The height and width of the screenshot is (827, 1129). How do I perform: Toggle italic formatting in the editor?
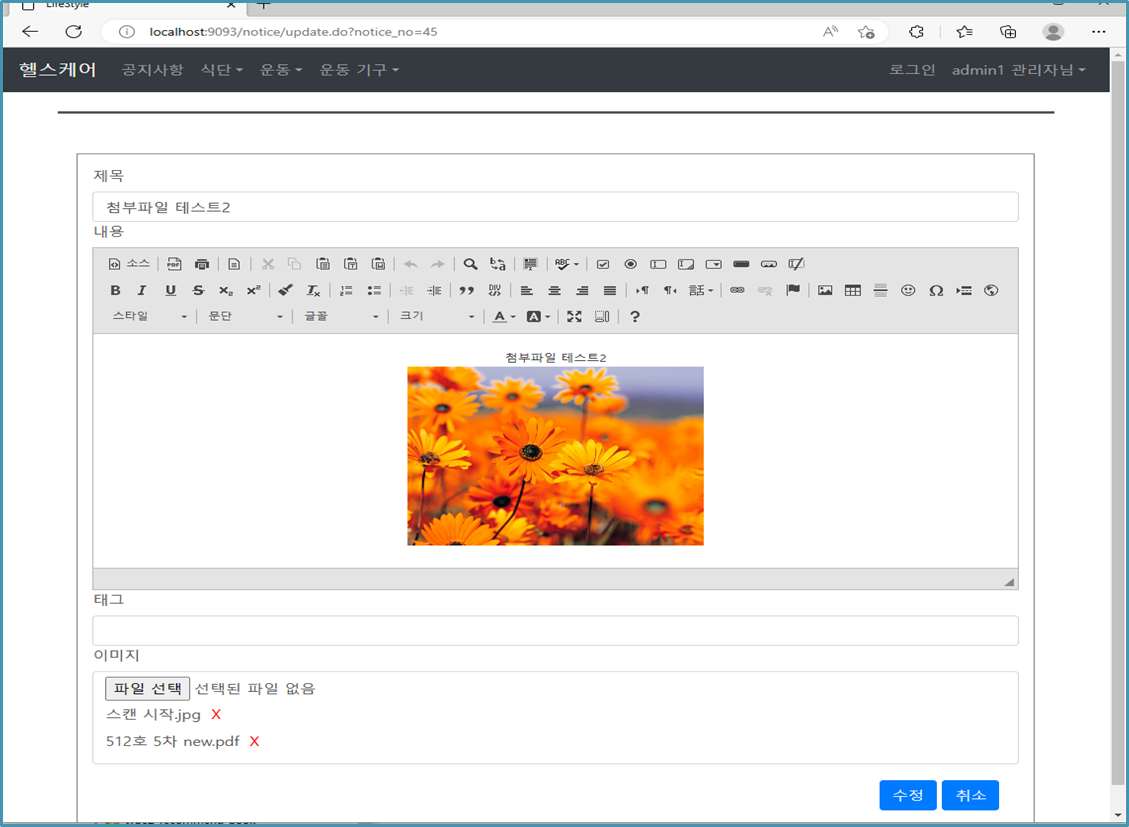(x=142, y=290)
